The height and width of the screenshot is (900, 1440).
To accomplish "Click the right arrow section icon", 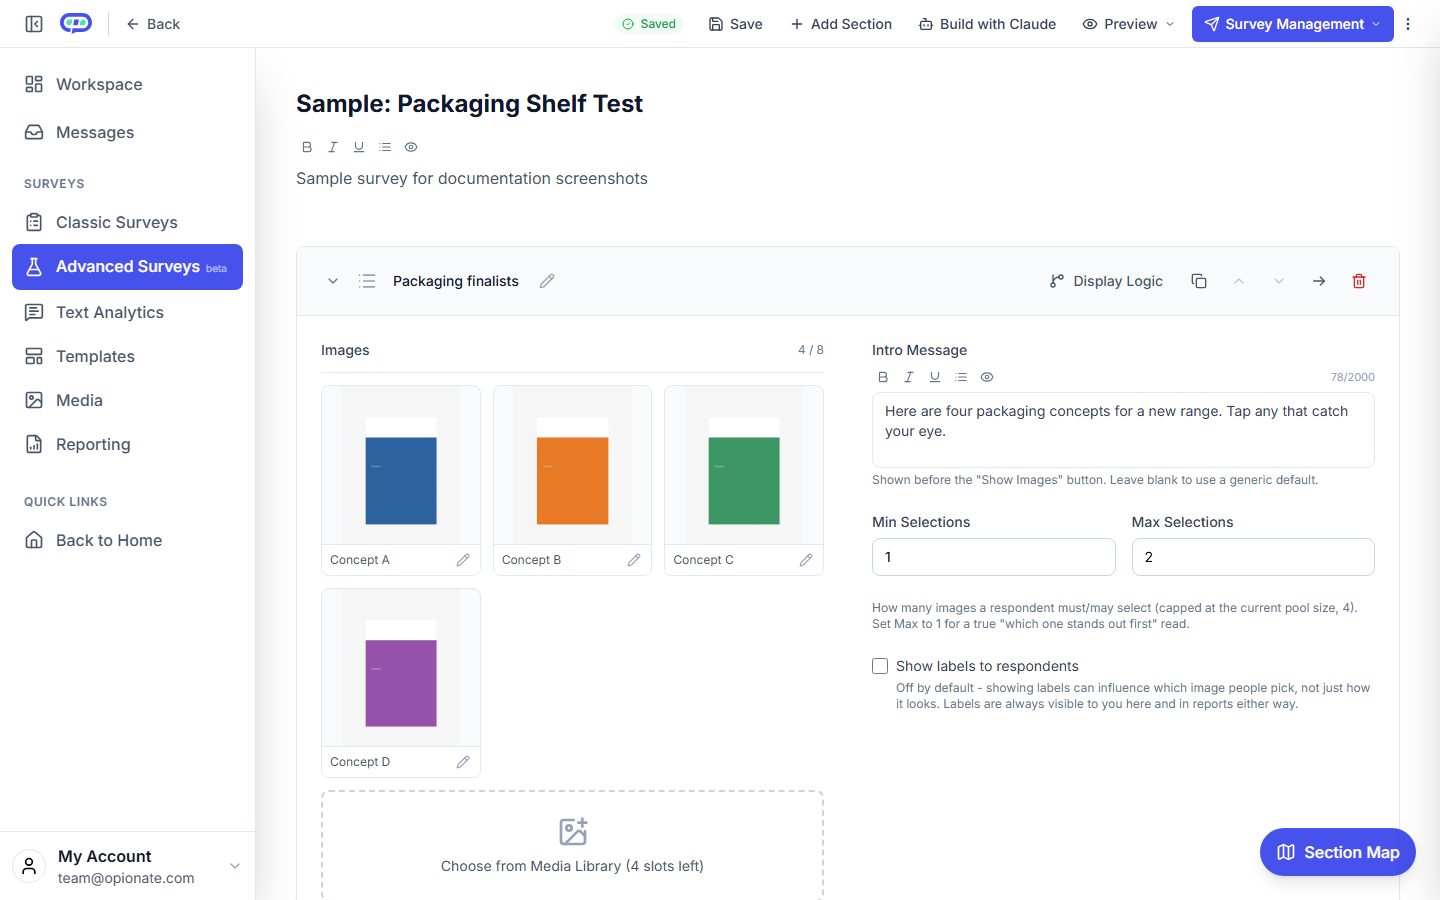I will click(x=1319, y=281).
